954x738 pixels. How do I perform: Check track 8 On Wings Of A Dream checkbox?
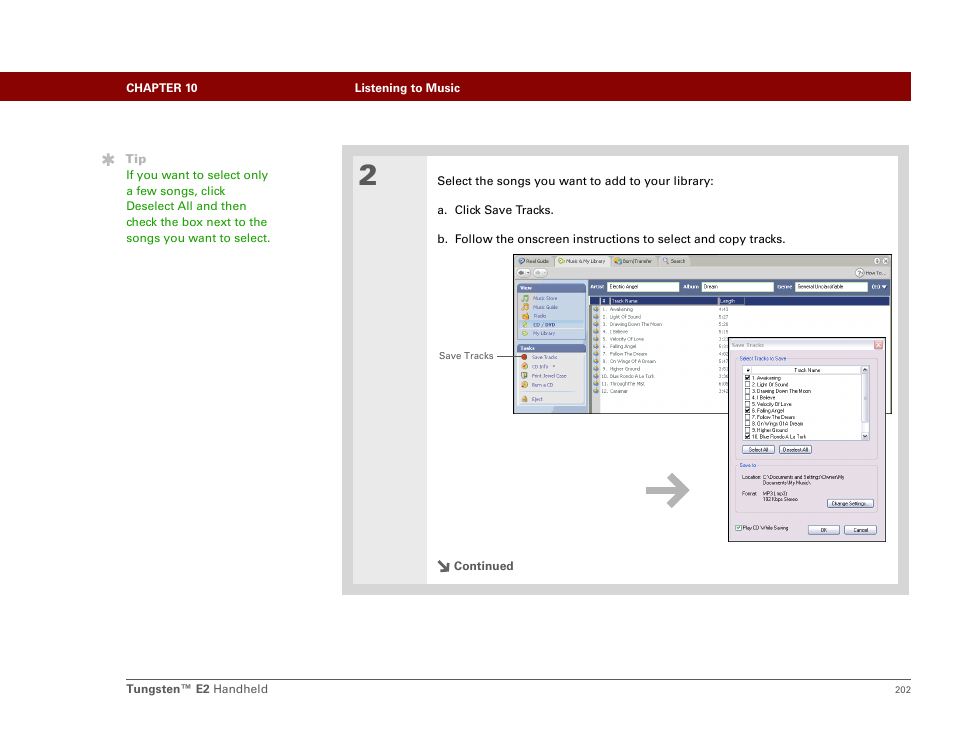(x=748, y=423)
